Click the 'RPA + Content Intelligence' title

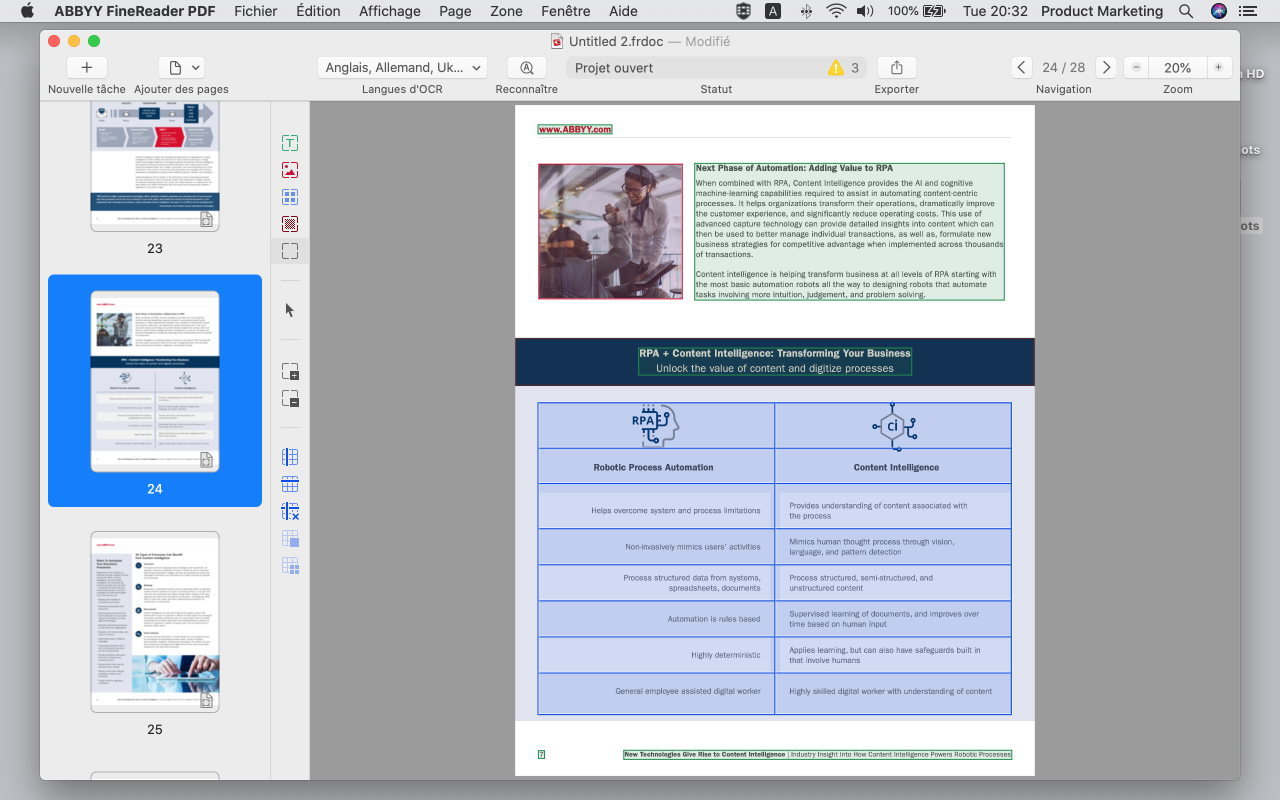pos(775,353)
